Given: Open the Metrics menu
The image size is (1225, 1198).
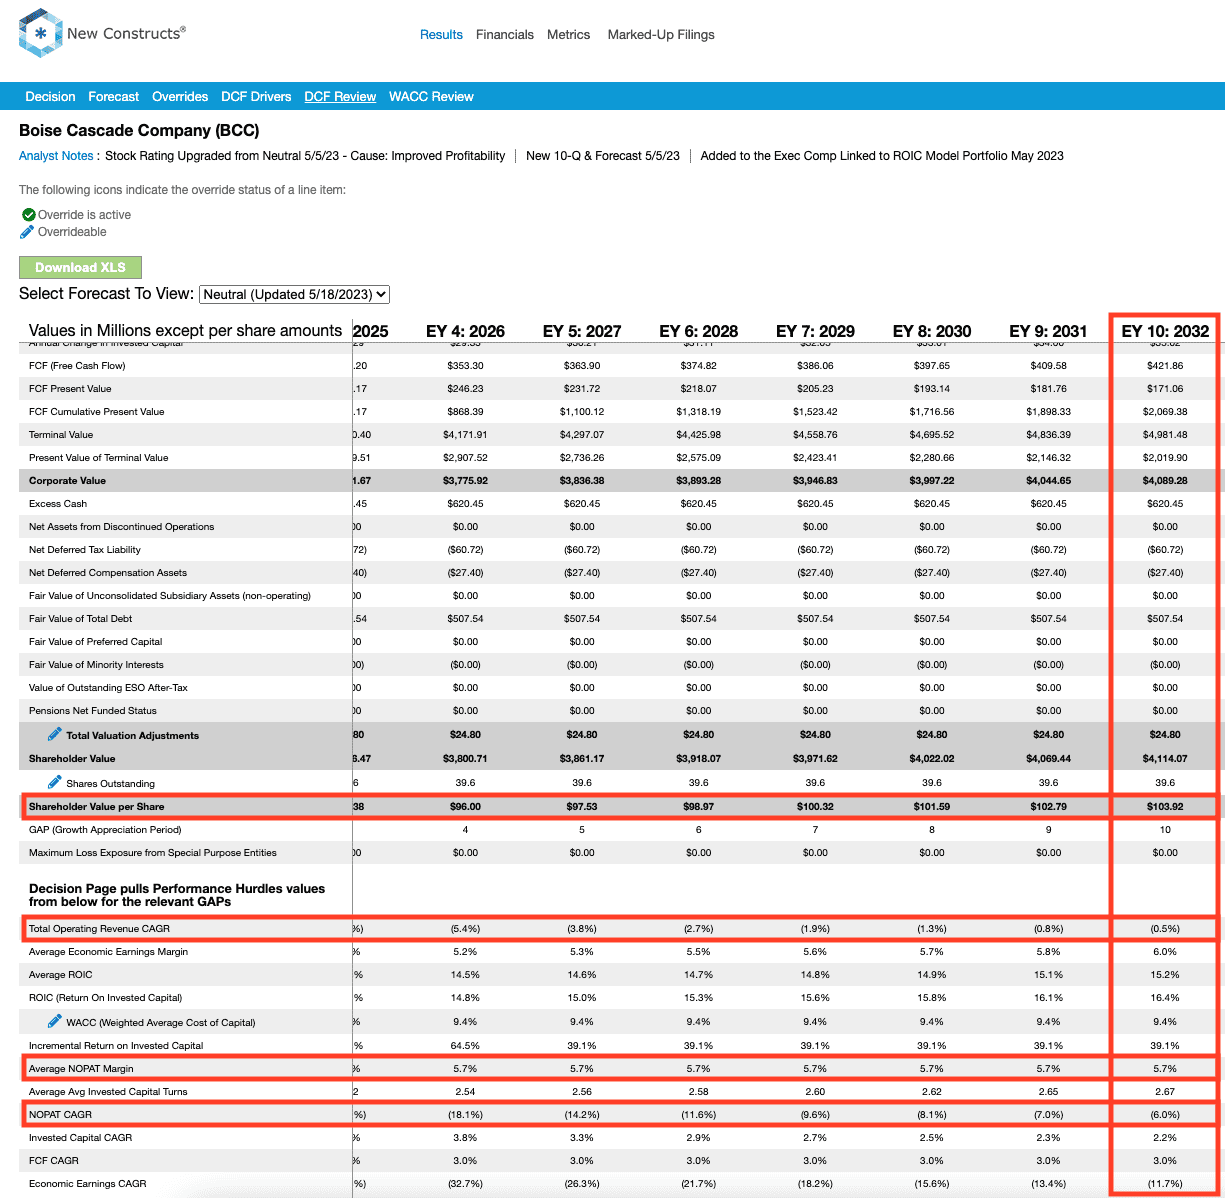Looking at the screenshot, I should [568, 34].
